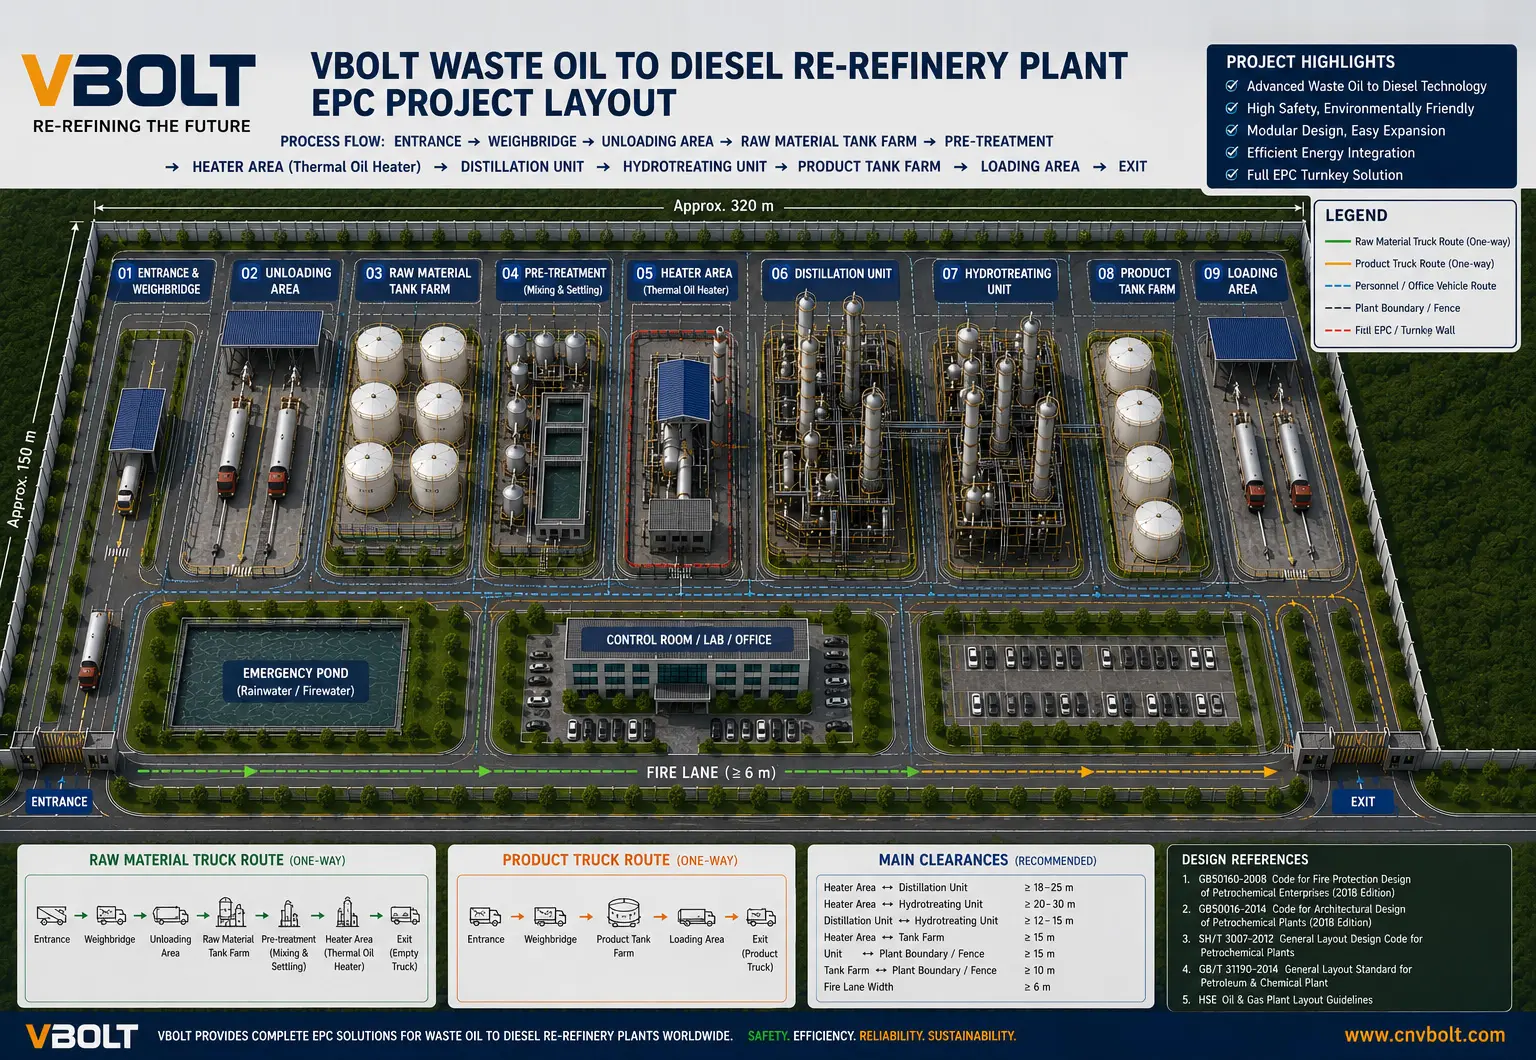
Task: Click the Product Tank Farm icon
Action: [x=623, y=913]
